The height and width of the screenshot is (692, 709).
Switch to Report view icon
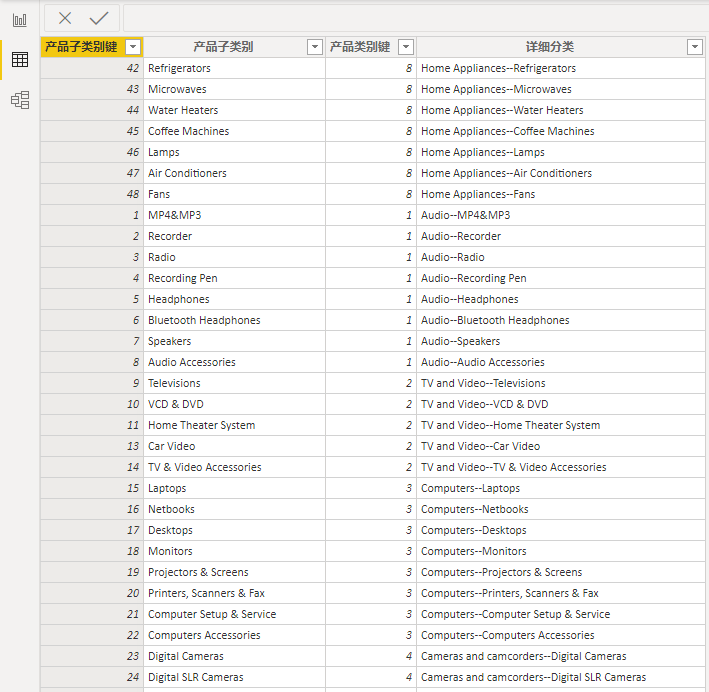pos(20,19)
